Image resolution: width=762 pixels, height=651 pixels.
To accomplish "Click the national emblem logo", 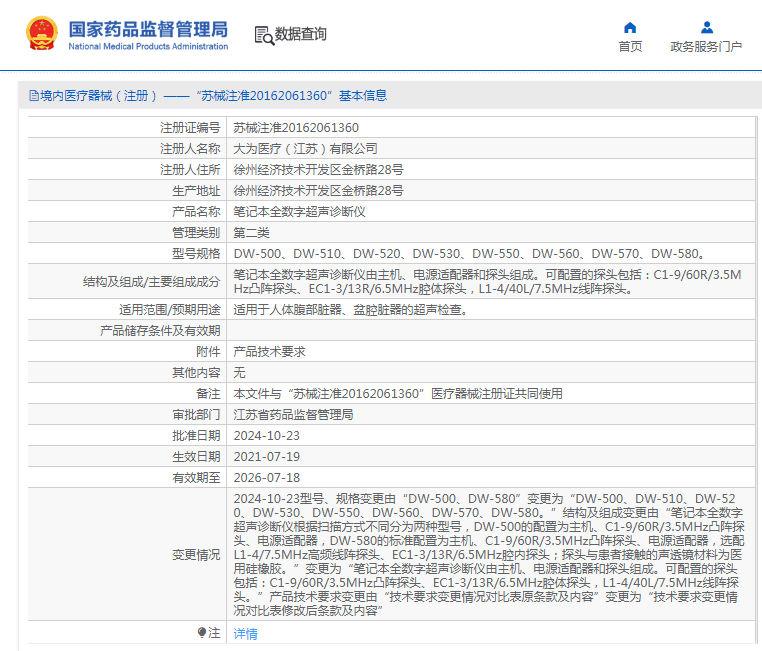I will 41,34.
